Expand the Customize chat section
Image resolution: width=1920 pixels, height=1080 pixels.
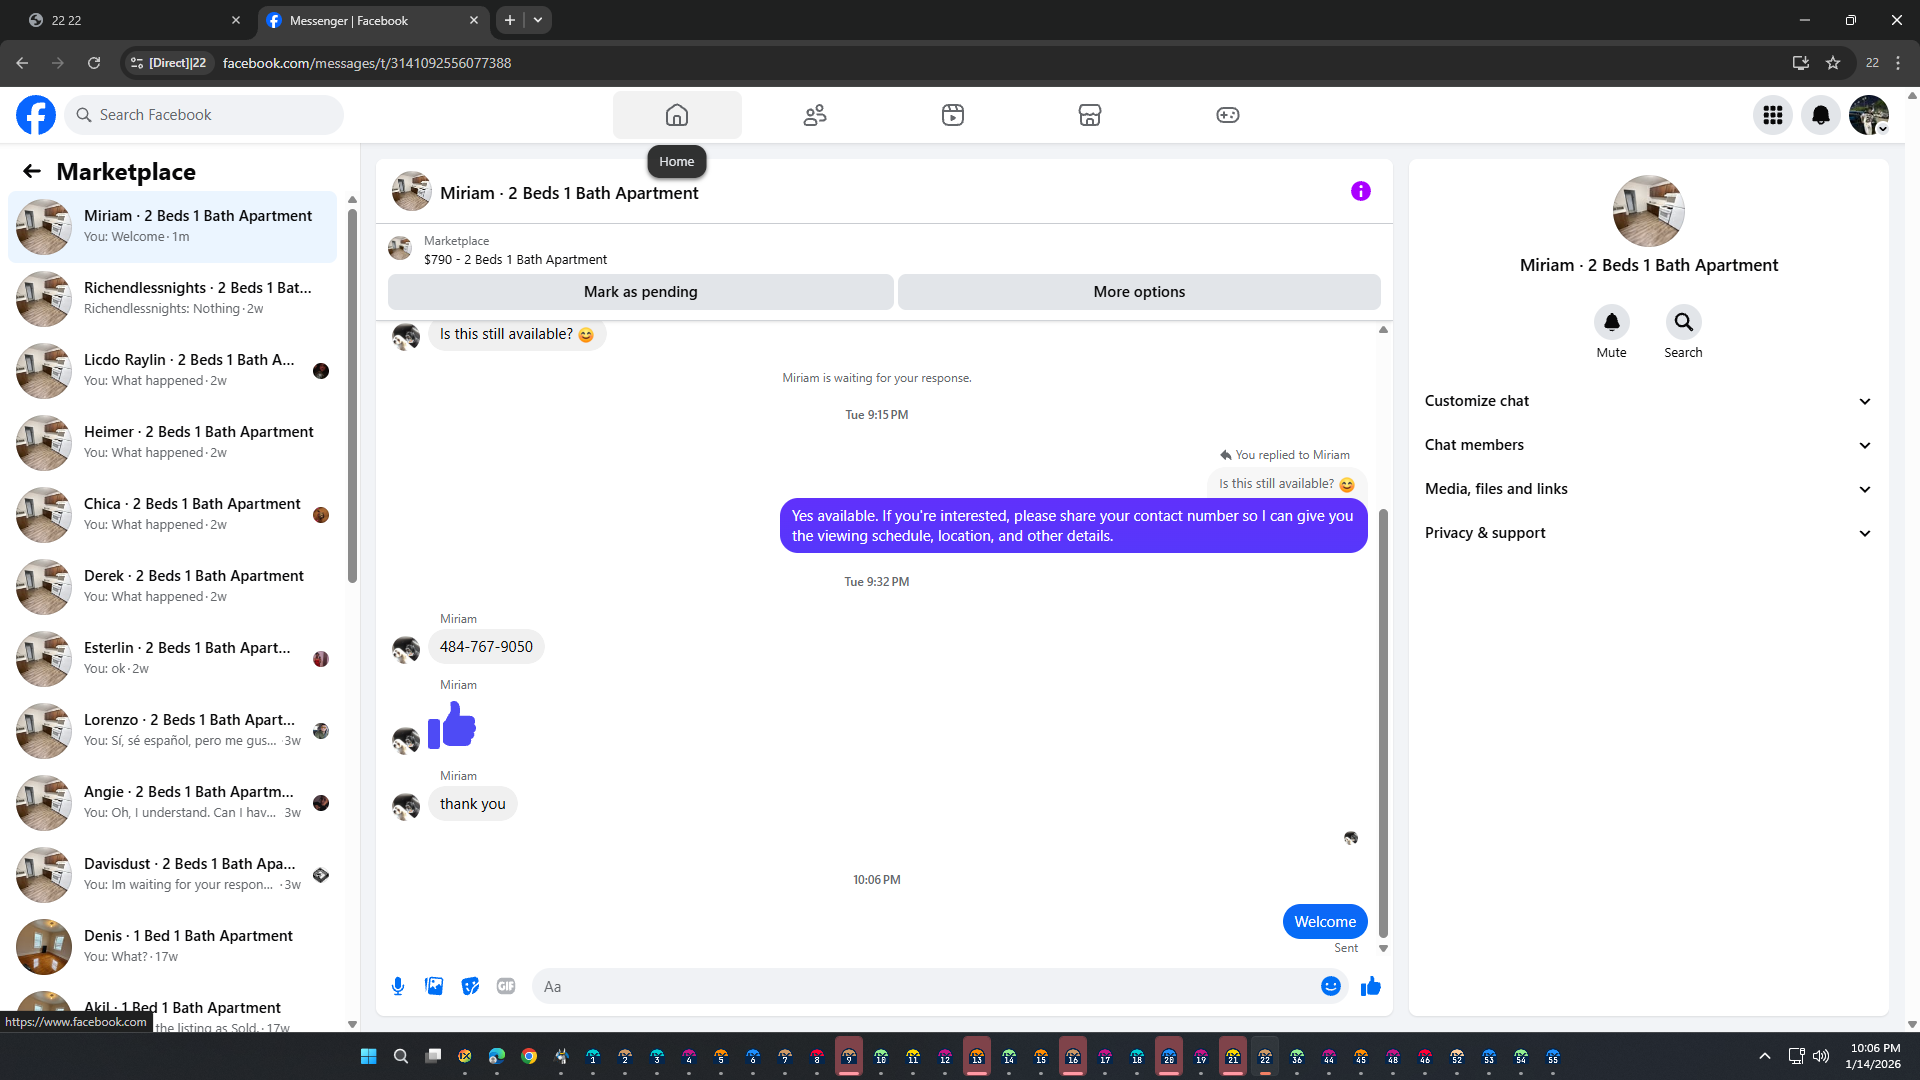coord(1648,401)
